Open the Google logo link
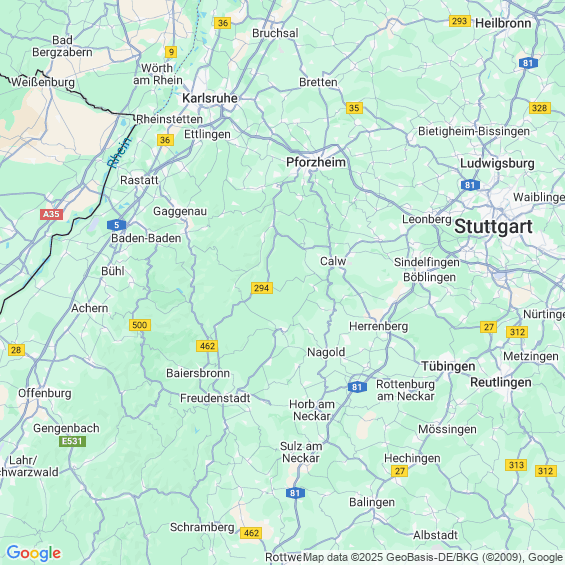 click(34, 553)
